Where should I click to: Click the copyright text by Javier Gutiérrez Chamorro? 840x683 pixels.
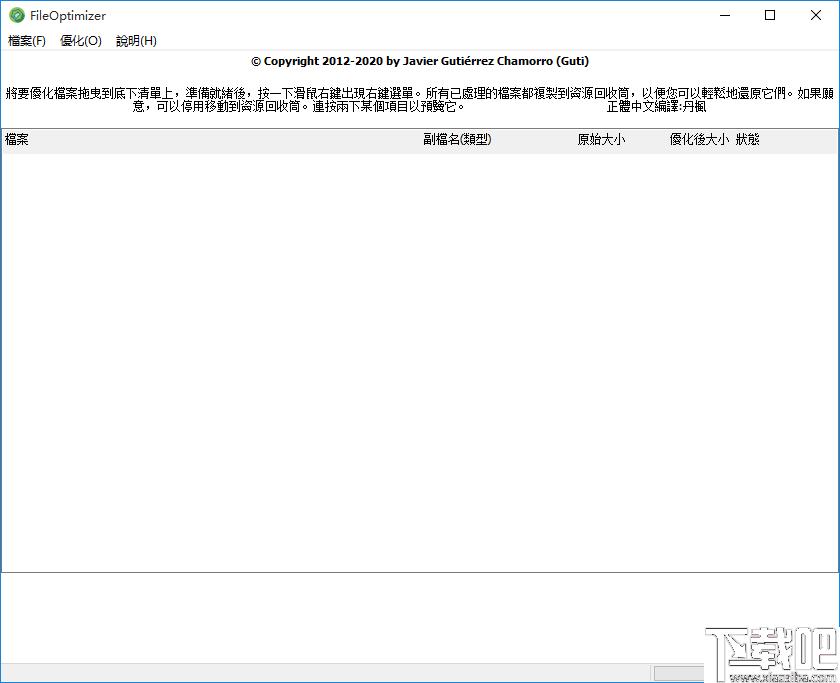pyautogui.click(x=420, y=61)
